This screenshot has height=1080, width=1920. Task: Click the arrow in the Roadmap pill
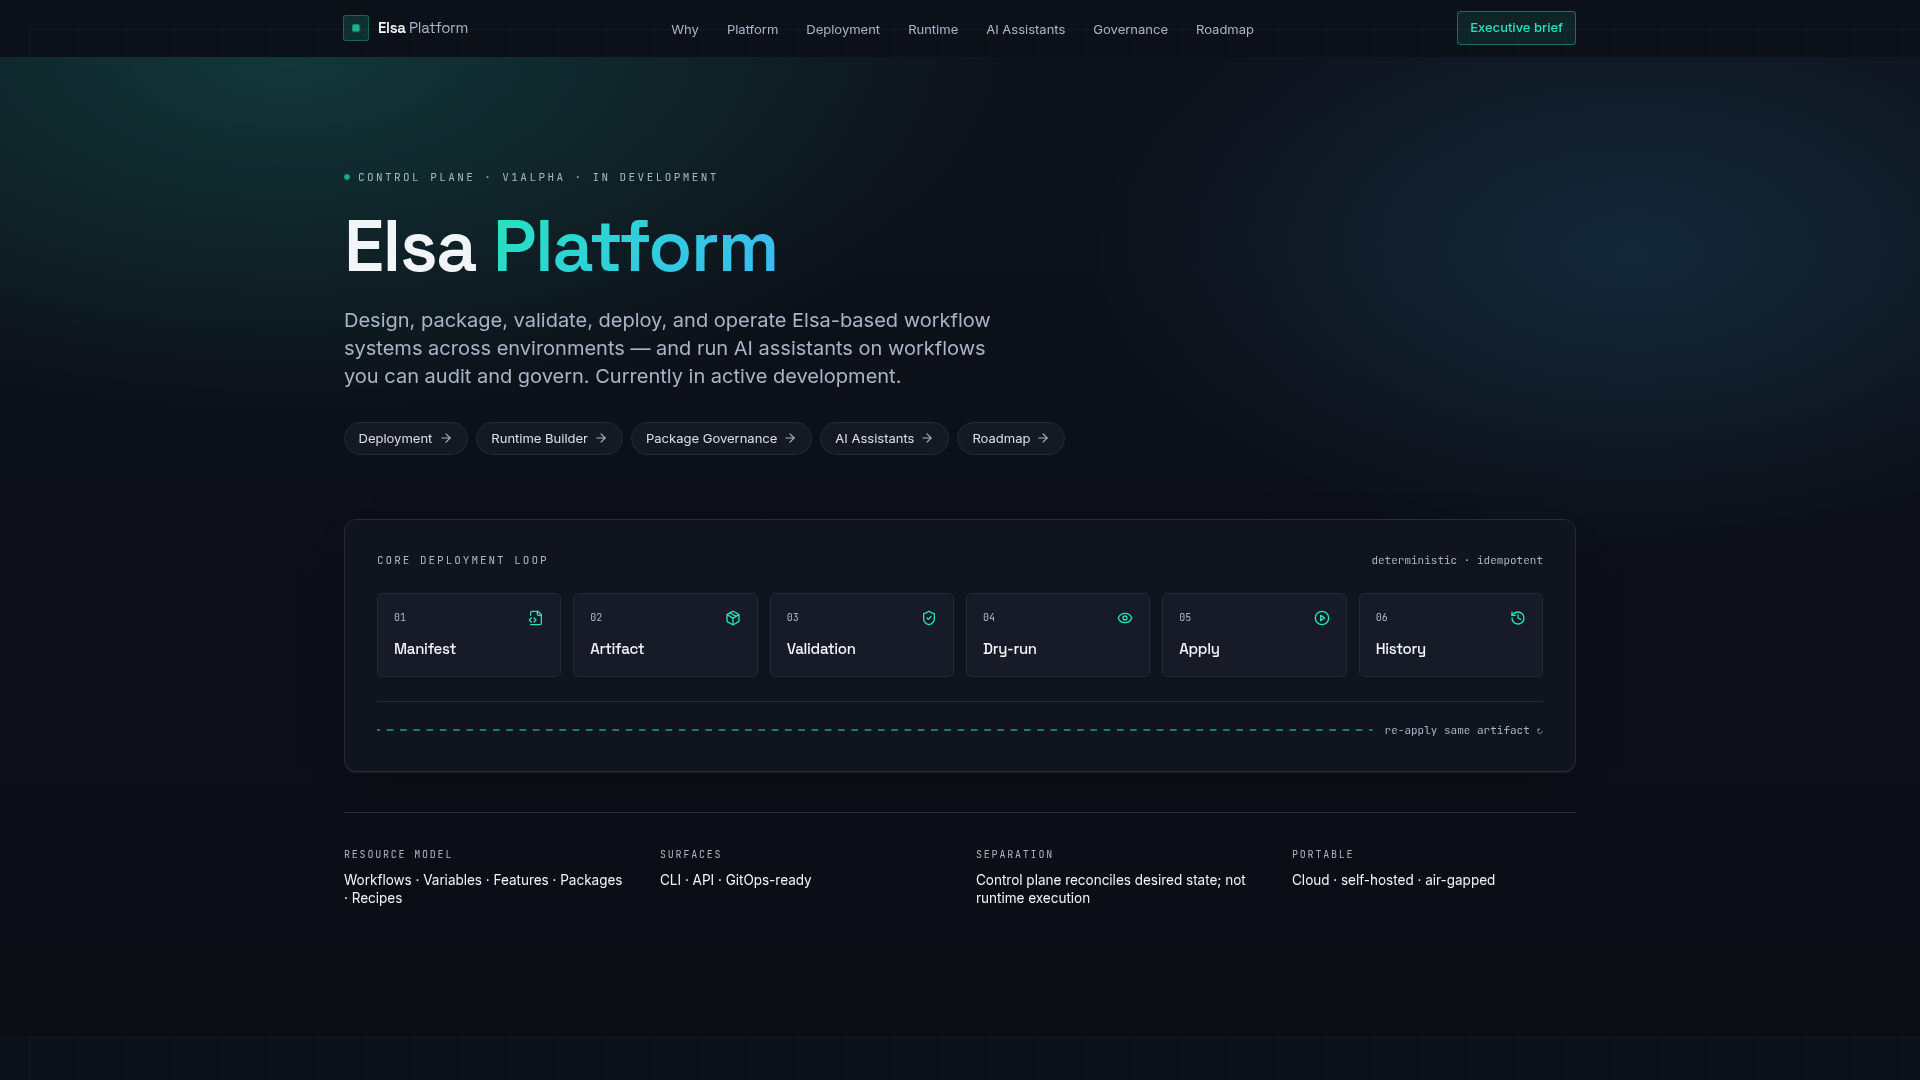[1043, 438]
